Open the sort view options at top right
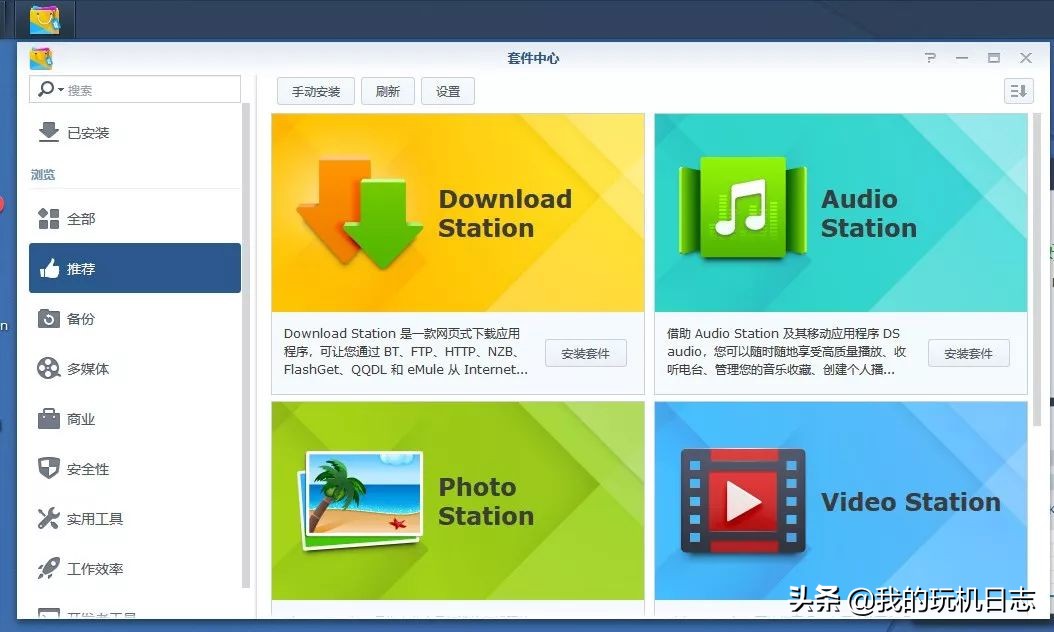 (x=1018, y=91)
